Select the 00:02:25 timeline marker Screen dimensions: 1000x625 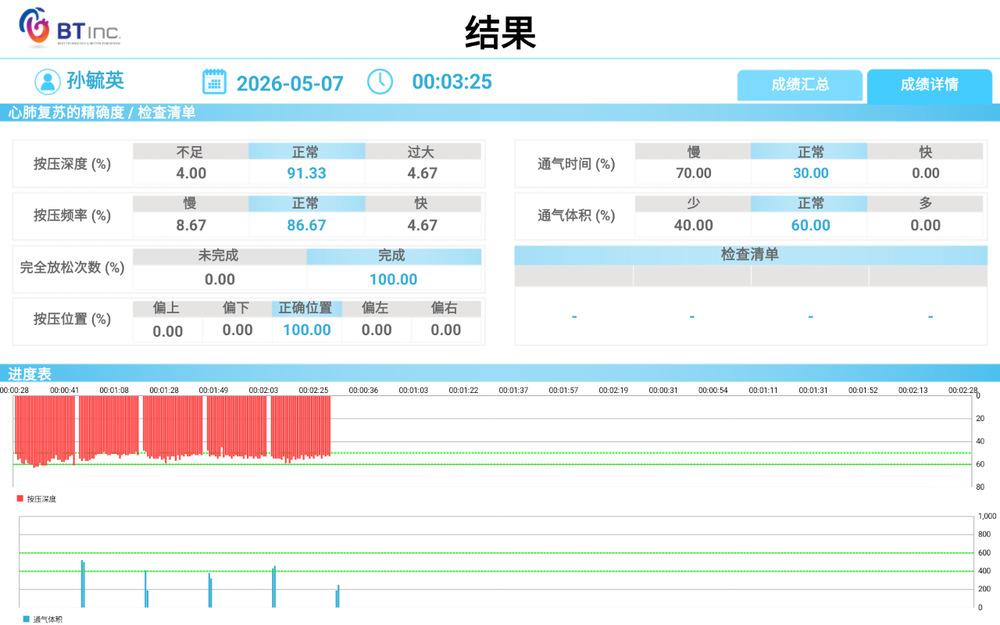pos(313,390)
